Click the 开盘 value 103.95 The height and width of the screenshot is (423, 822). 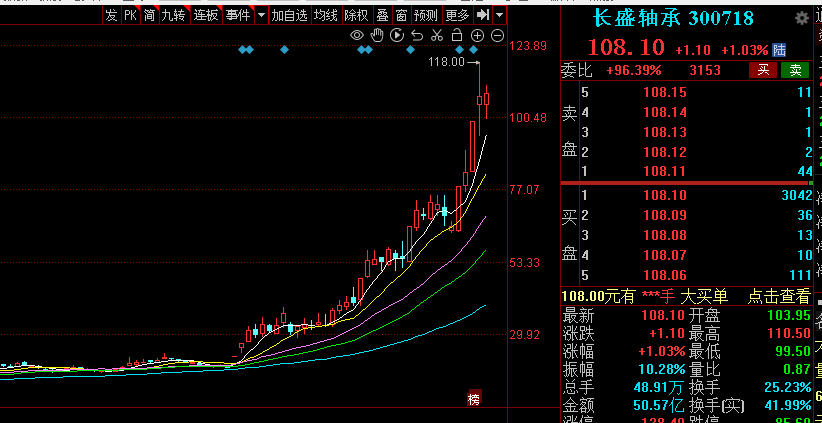[x=788, y=316]
